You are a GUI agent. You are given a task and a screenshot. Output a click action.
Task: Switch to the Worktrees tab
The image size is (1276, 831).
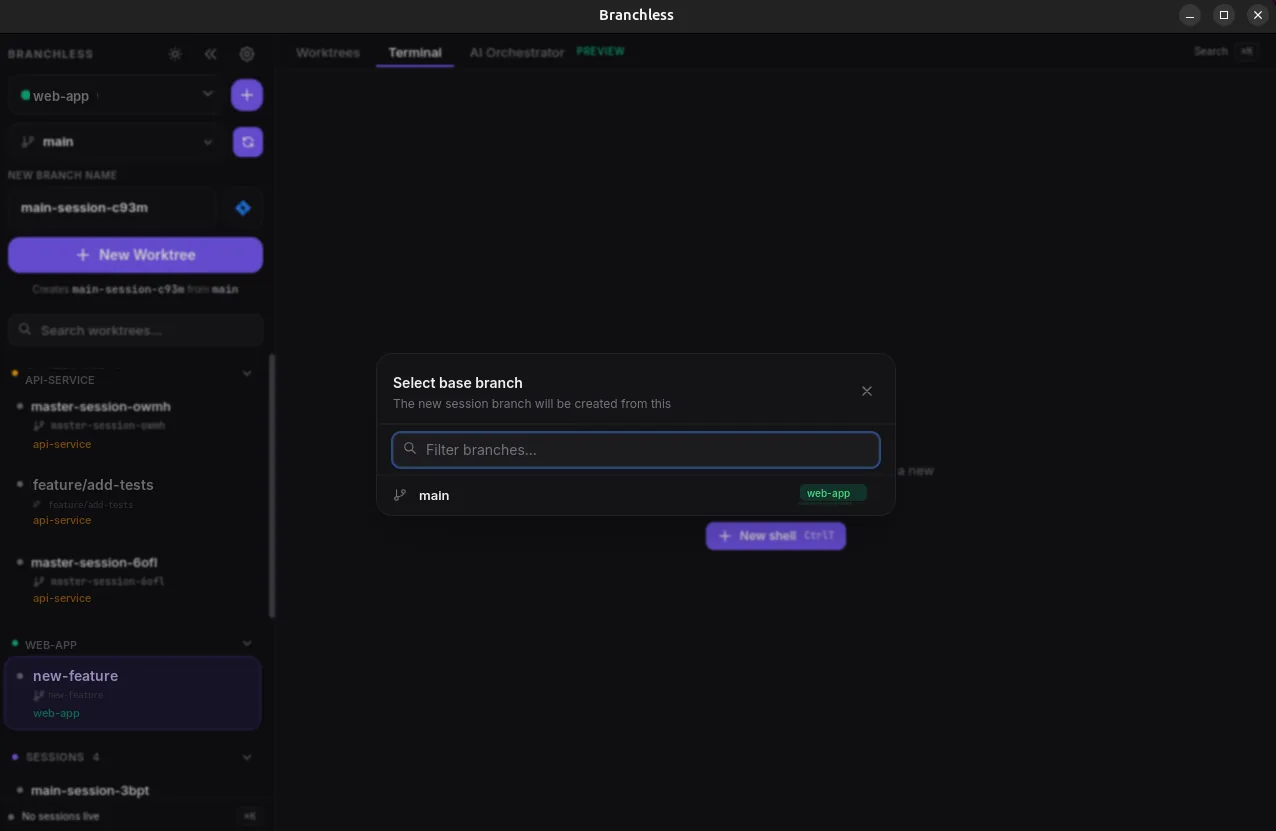click(x=328, y=52)
